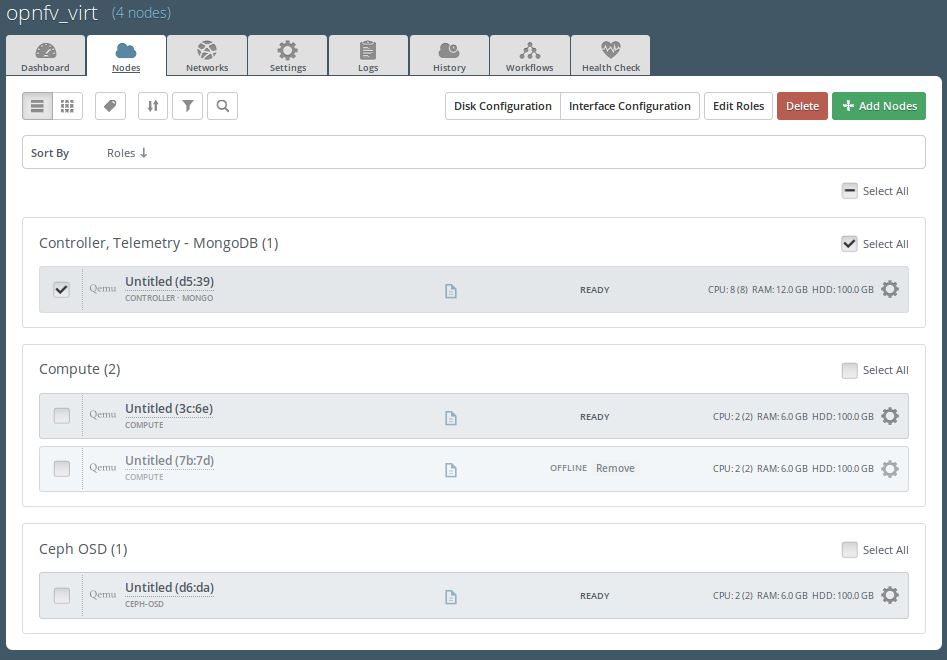Rename node Untitled (3c:6e)
Image resolution: width=947 pixels, height=660 pixels.
[x=169, y=409]
